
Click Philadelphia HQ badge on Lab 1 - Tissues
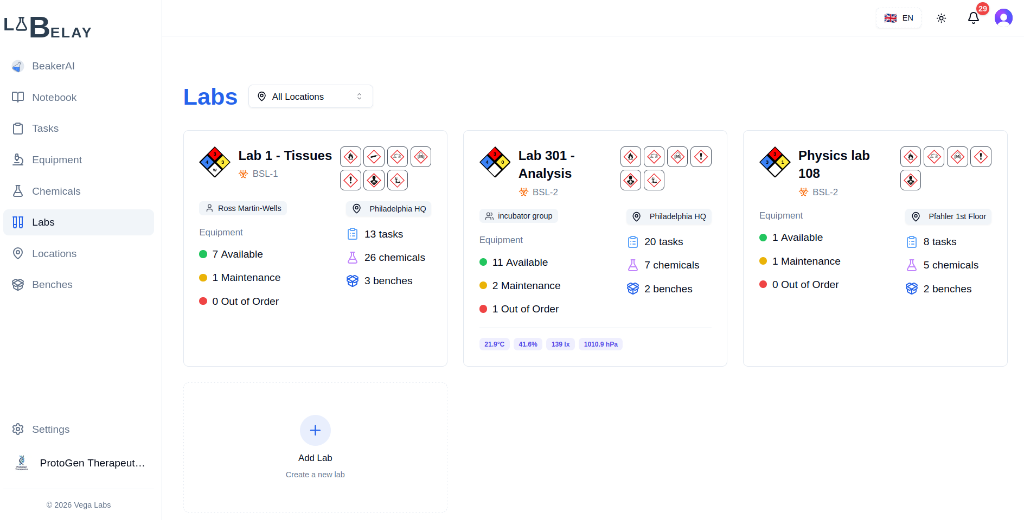coord(389,209)
